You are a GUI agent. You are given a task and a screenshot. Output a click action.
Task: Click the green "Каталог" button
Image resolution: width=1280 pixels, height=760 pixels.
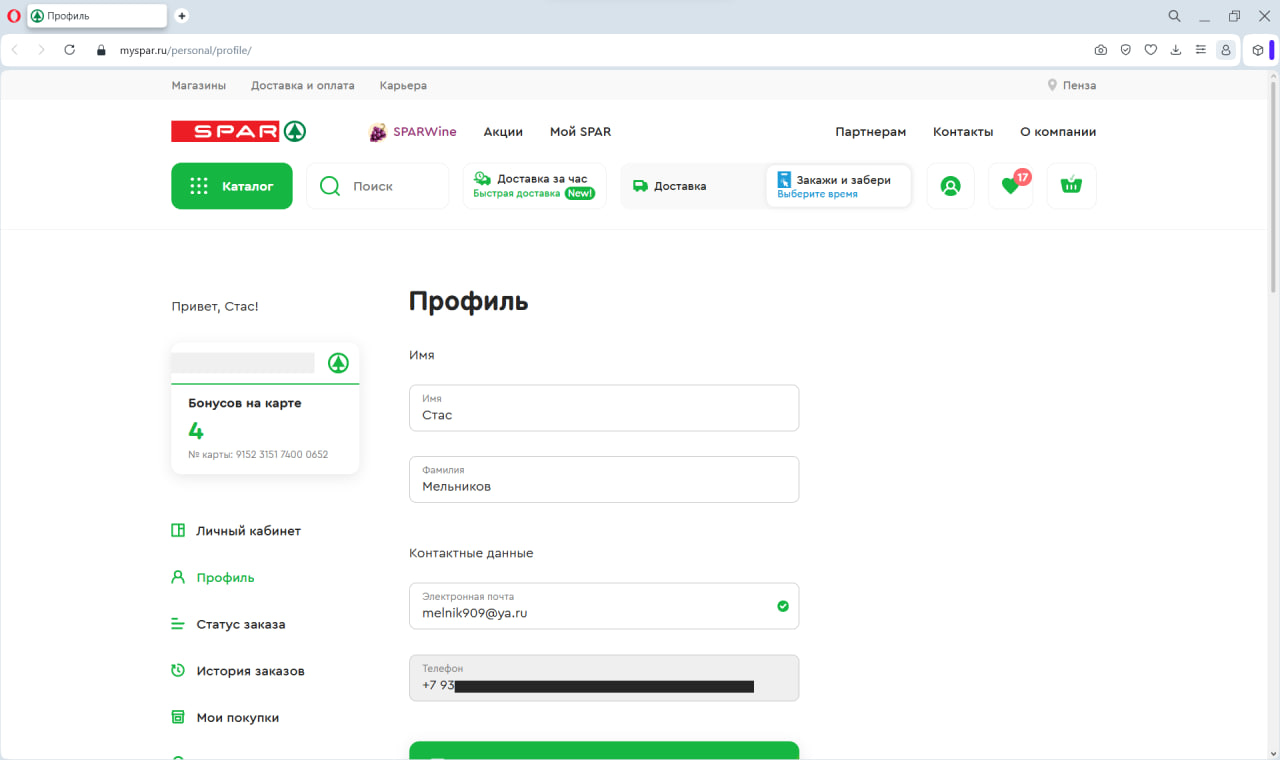tap(231, 185)
